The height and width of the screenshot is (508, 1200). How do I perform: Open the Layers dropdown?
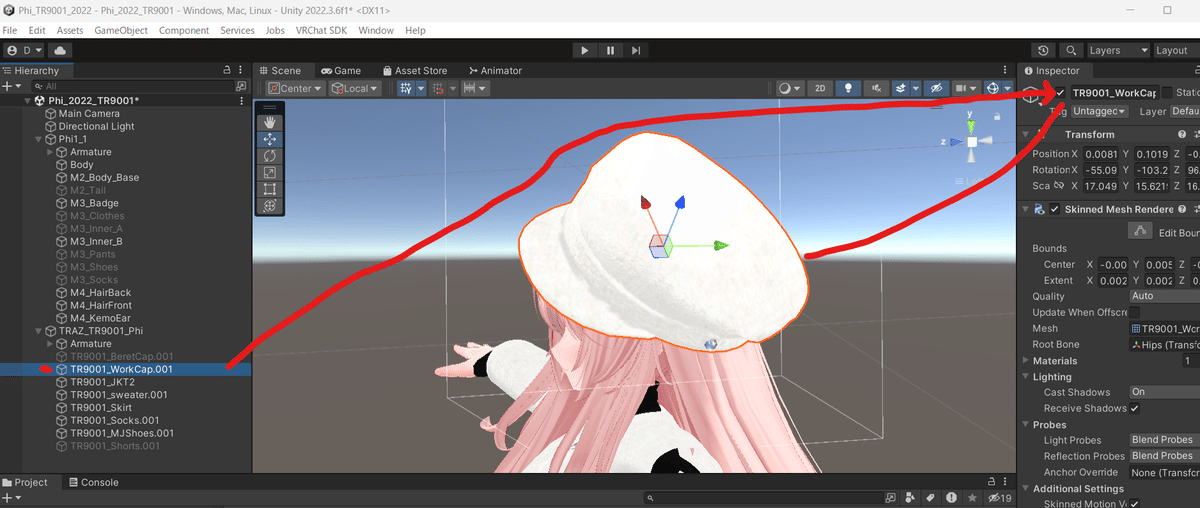pos(1117,50)
